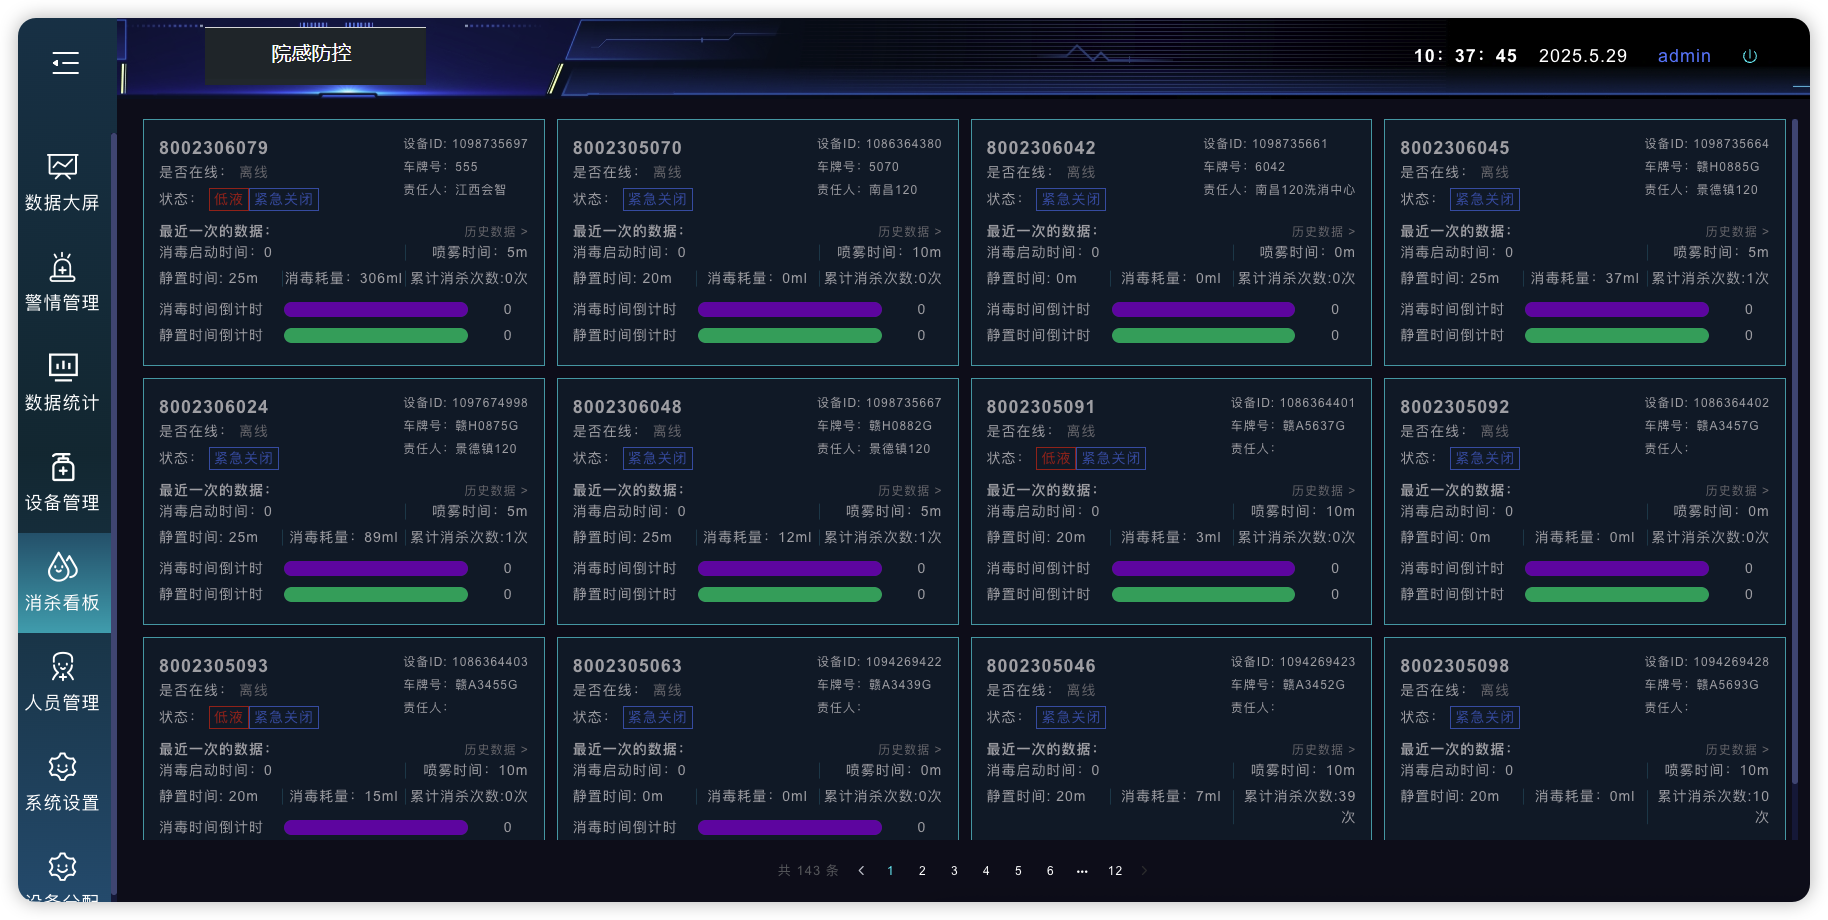The height and width of the screenshot is (920, 1828).
Task: Click the power/logout icon at top right
Action: pyautogui.click(x=1749, y=56)
